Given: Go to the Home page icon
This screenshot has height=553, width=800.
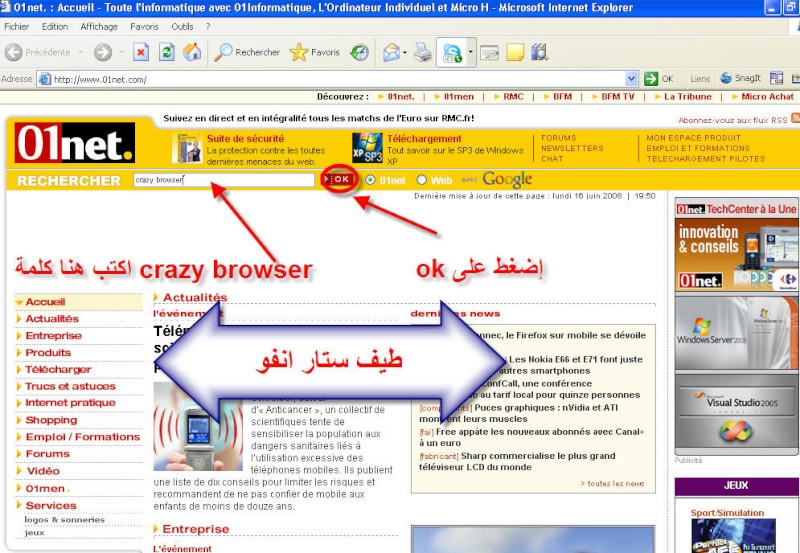Looking at the screenshot, I should click(x=192, y=52).
